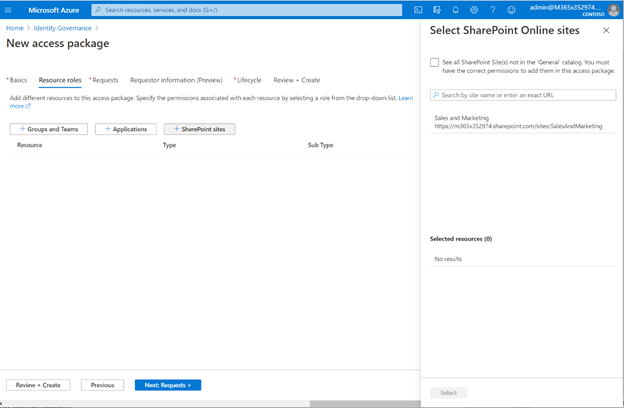The image size is (624, 408).
Task: Switch to Requestor information (Preview) tab
Action: point(176,80)
